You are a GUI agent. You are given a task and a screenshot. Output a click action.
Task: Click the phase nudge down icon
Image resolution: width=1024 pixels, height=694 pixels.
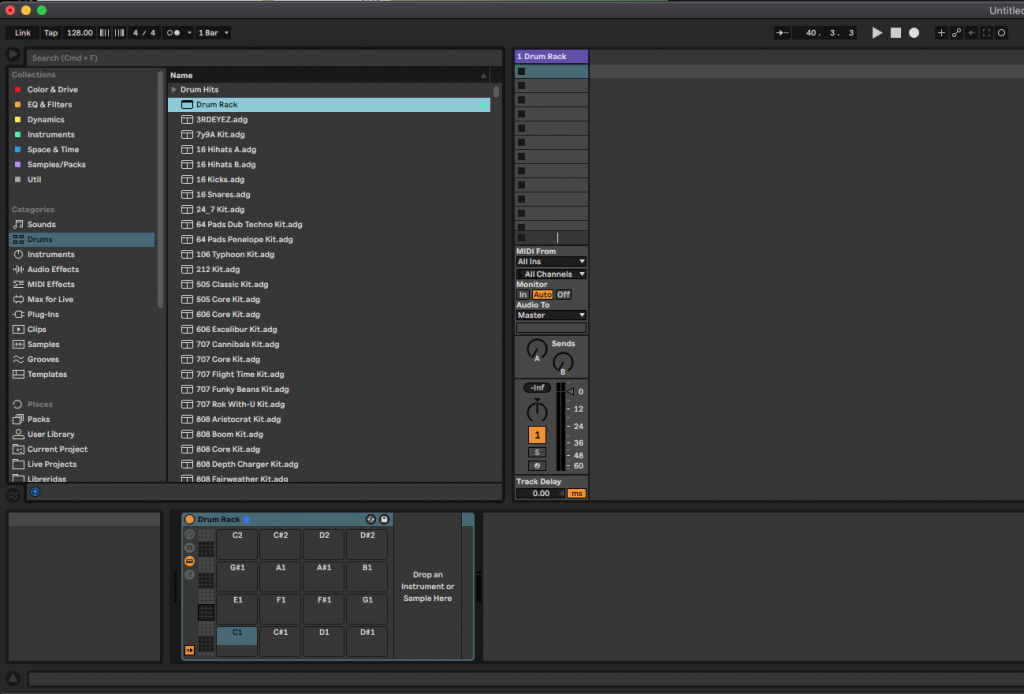104,33
